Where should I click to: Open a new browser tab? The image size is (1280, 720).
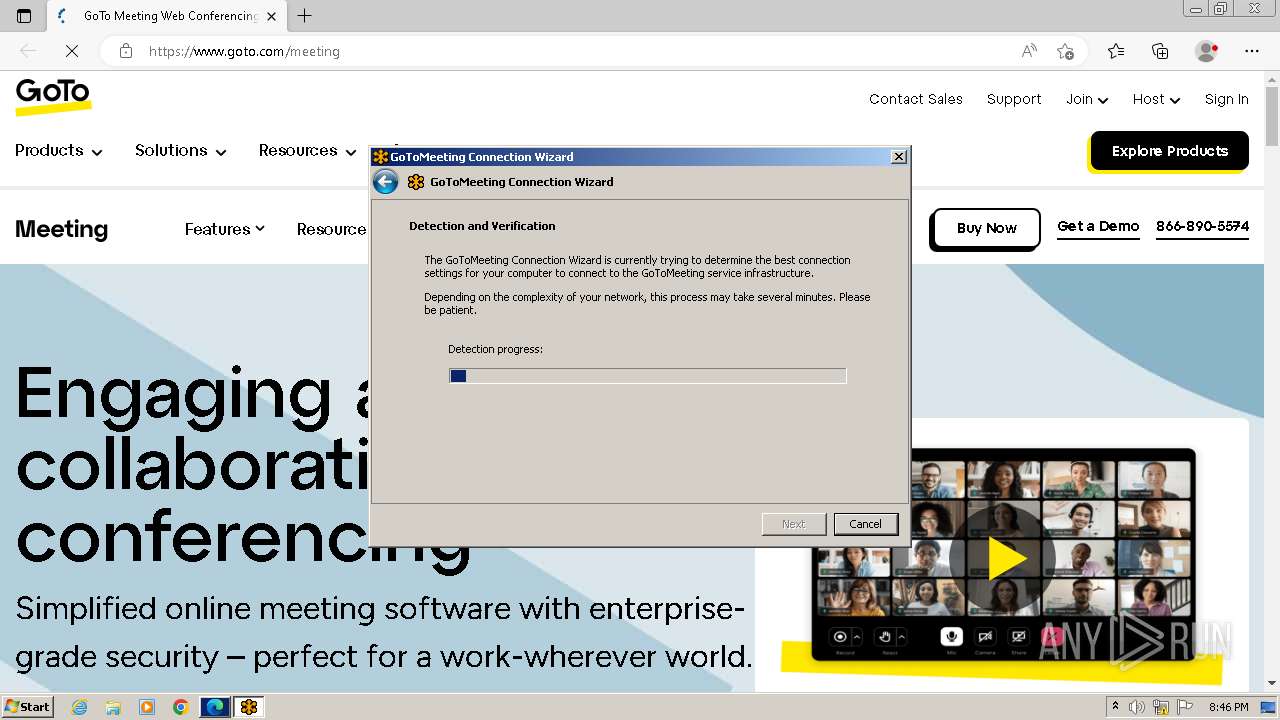(305, 16)
